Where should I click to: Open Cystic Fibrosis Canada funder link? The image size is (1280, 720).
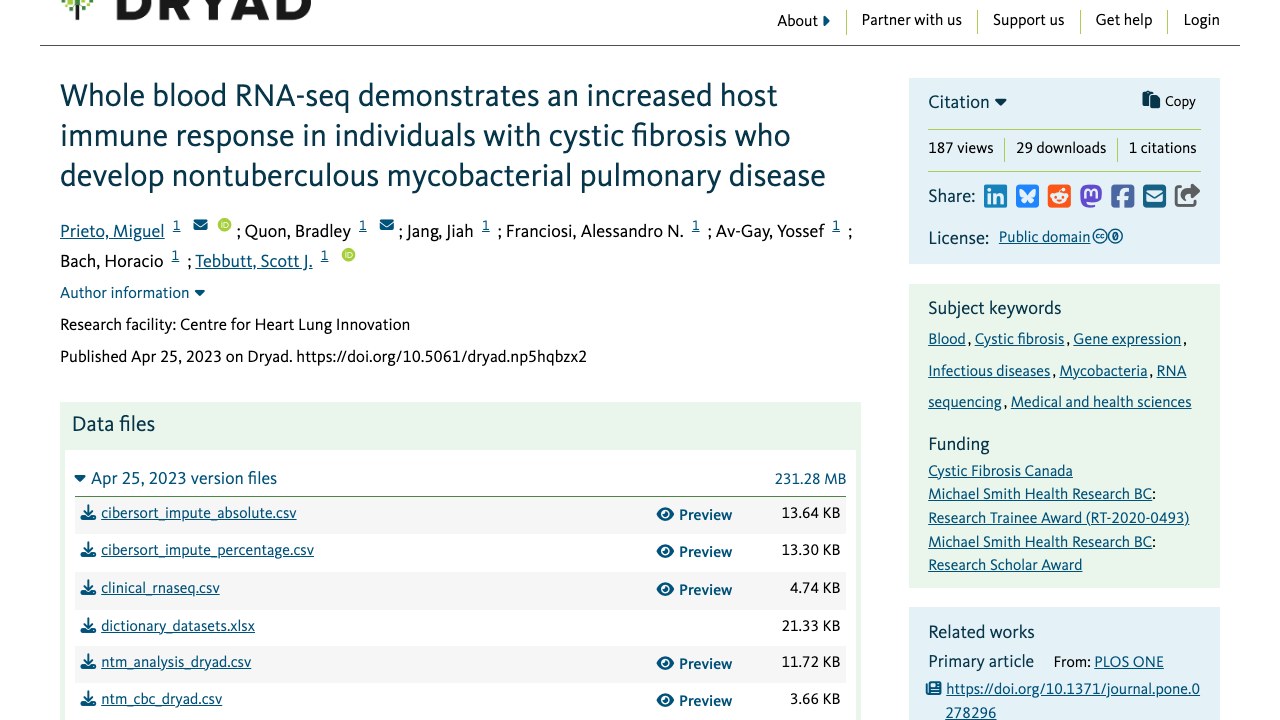1000,471
